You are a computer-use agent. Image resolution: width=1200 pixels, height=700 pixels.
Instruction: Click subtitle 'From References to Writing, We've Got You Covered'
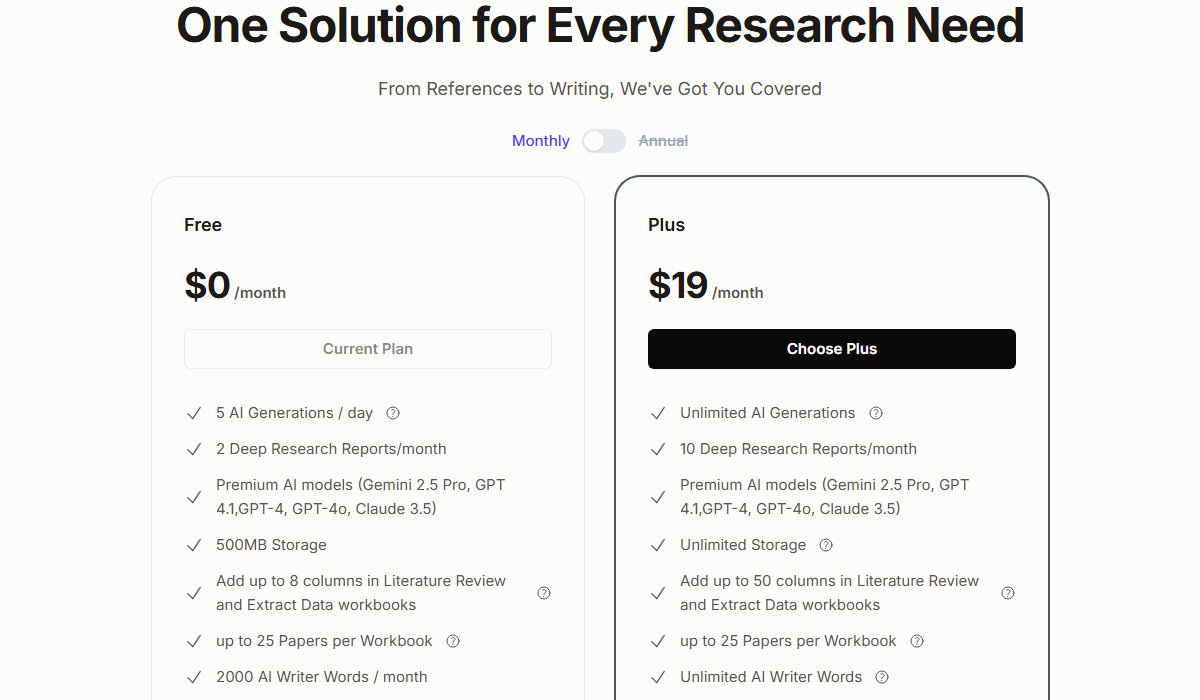(600, 89)
